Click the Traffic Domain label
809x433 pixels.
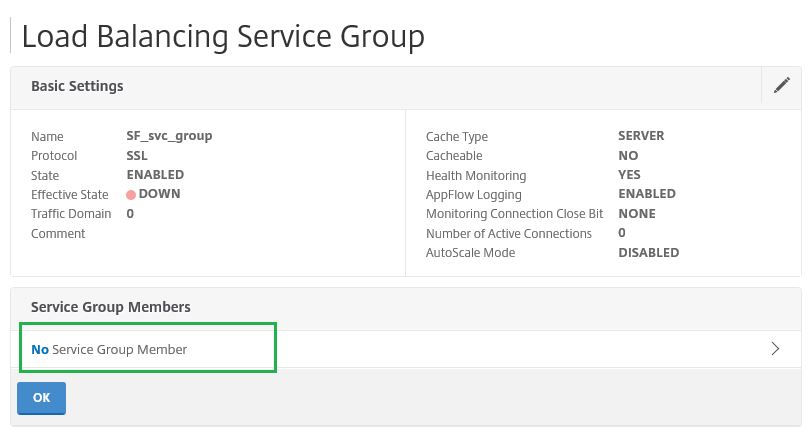click(x=71, y=214)
